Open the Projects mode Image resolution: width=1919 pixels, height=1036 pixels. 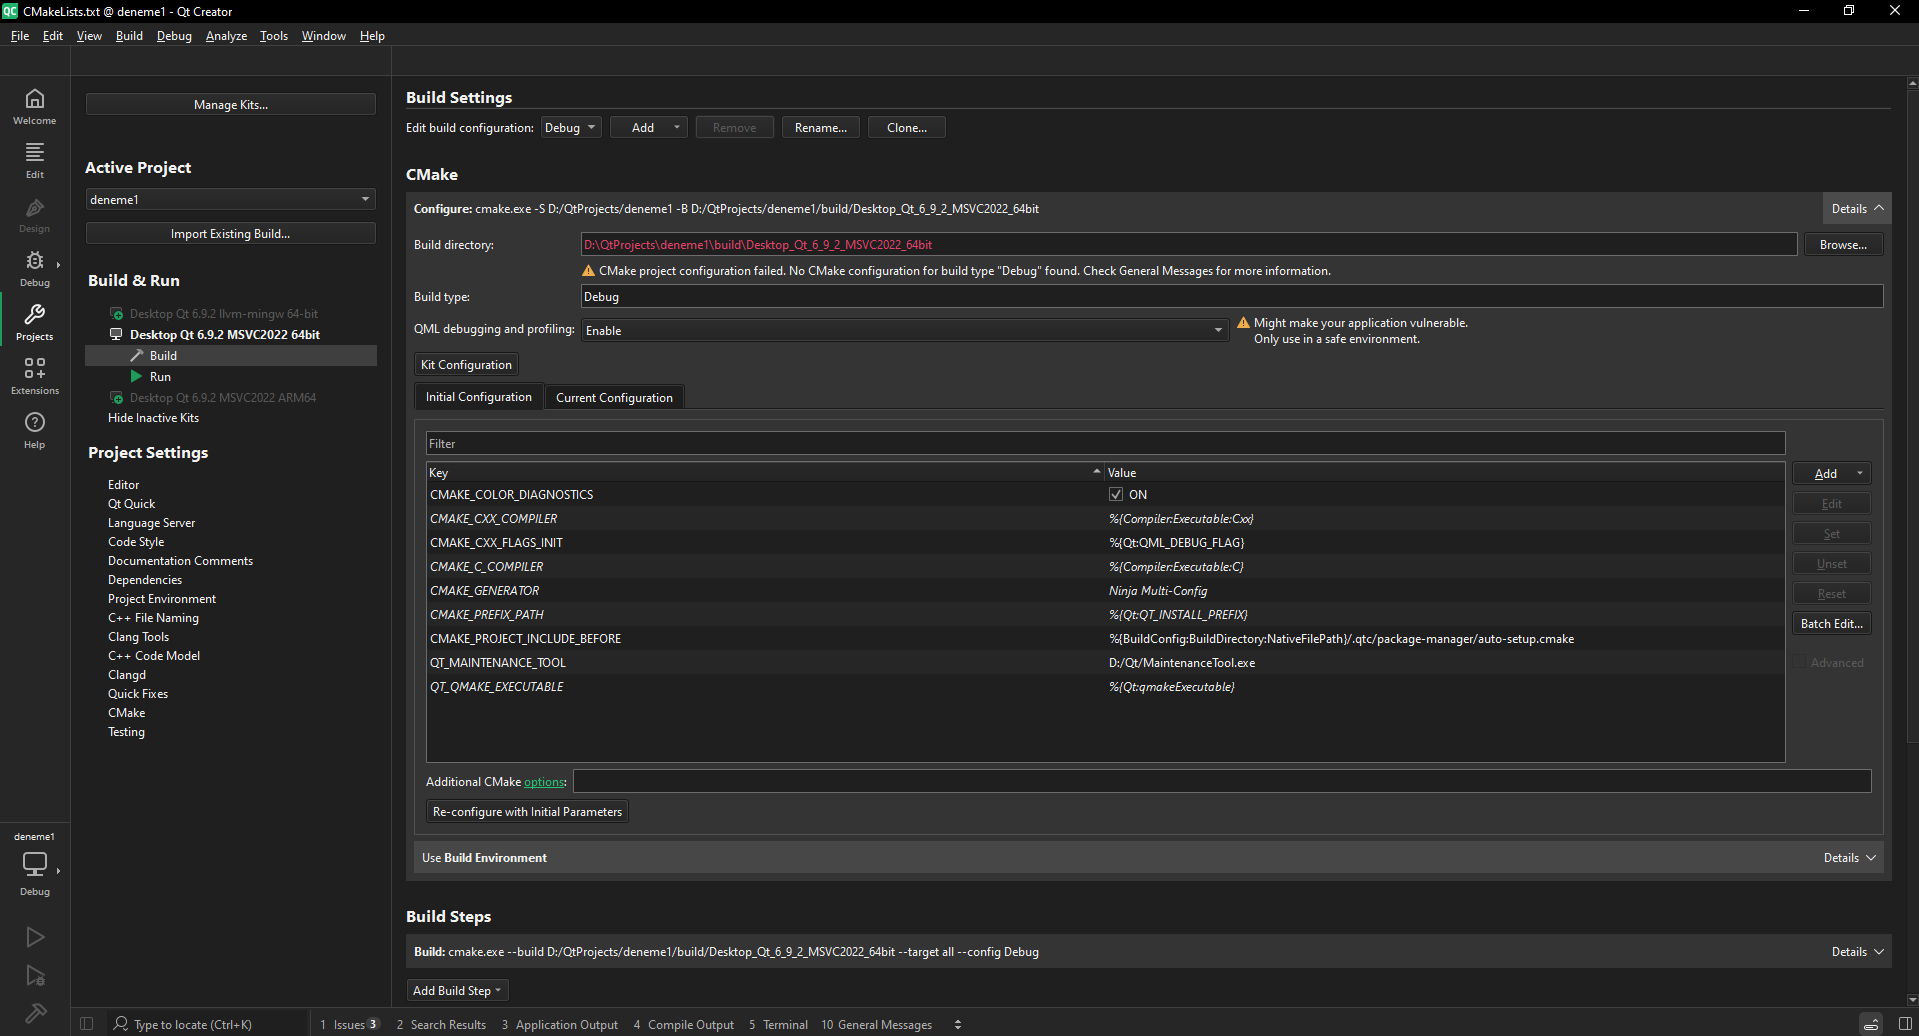[35, 322]
